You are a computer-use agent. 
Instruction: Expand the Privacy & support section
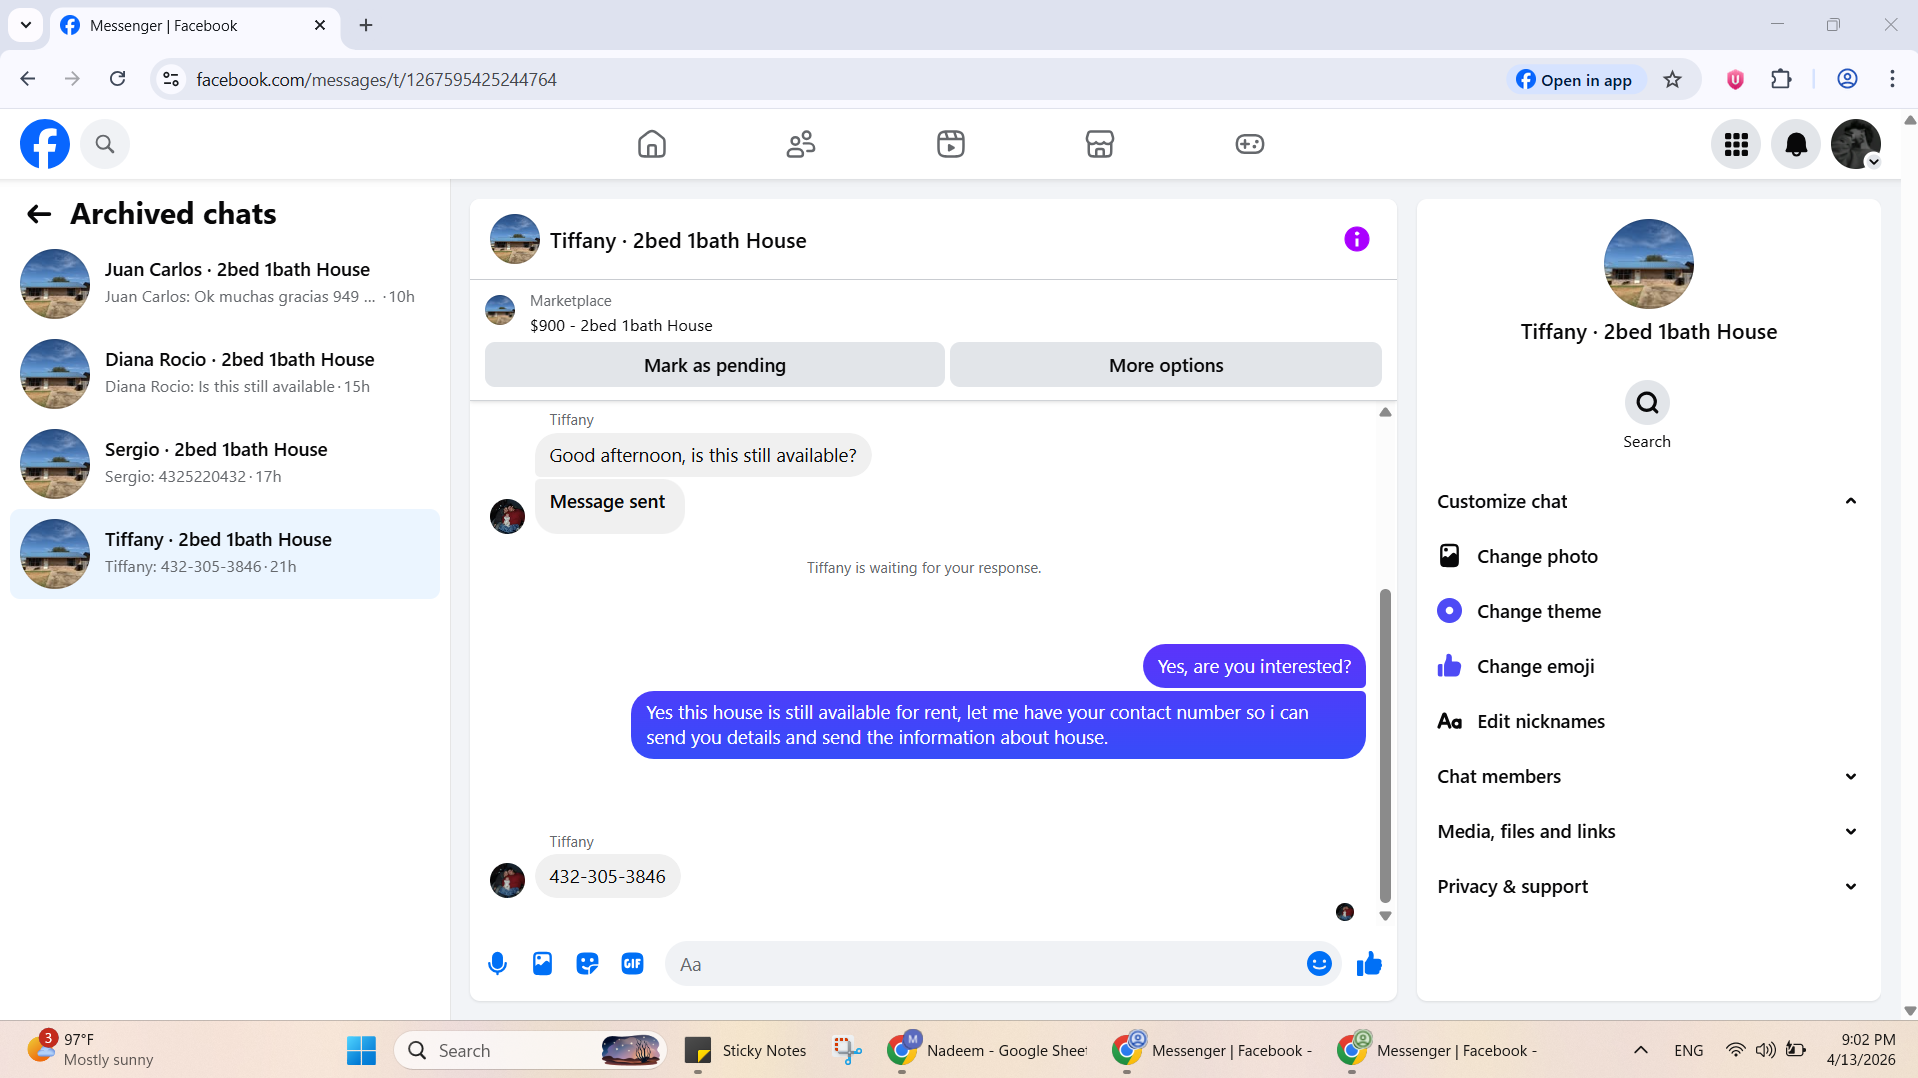1648,886
